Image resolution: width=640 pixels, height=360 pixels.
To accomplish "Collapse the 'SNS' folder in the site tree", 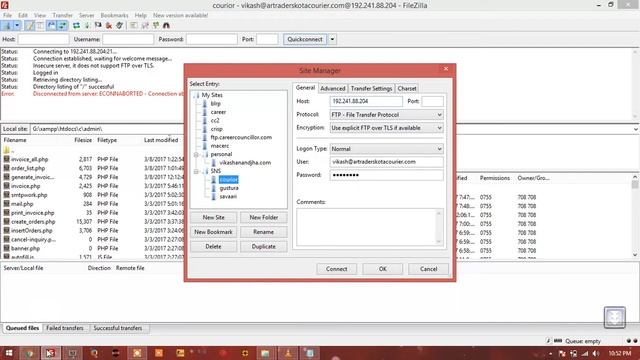I will 196,171.
